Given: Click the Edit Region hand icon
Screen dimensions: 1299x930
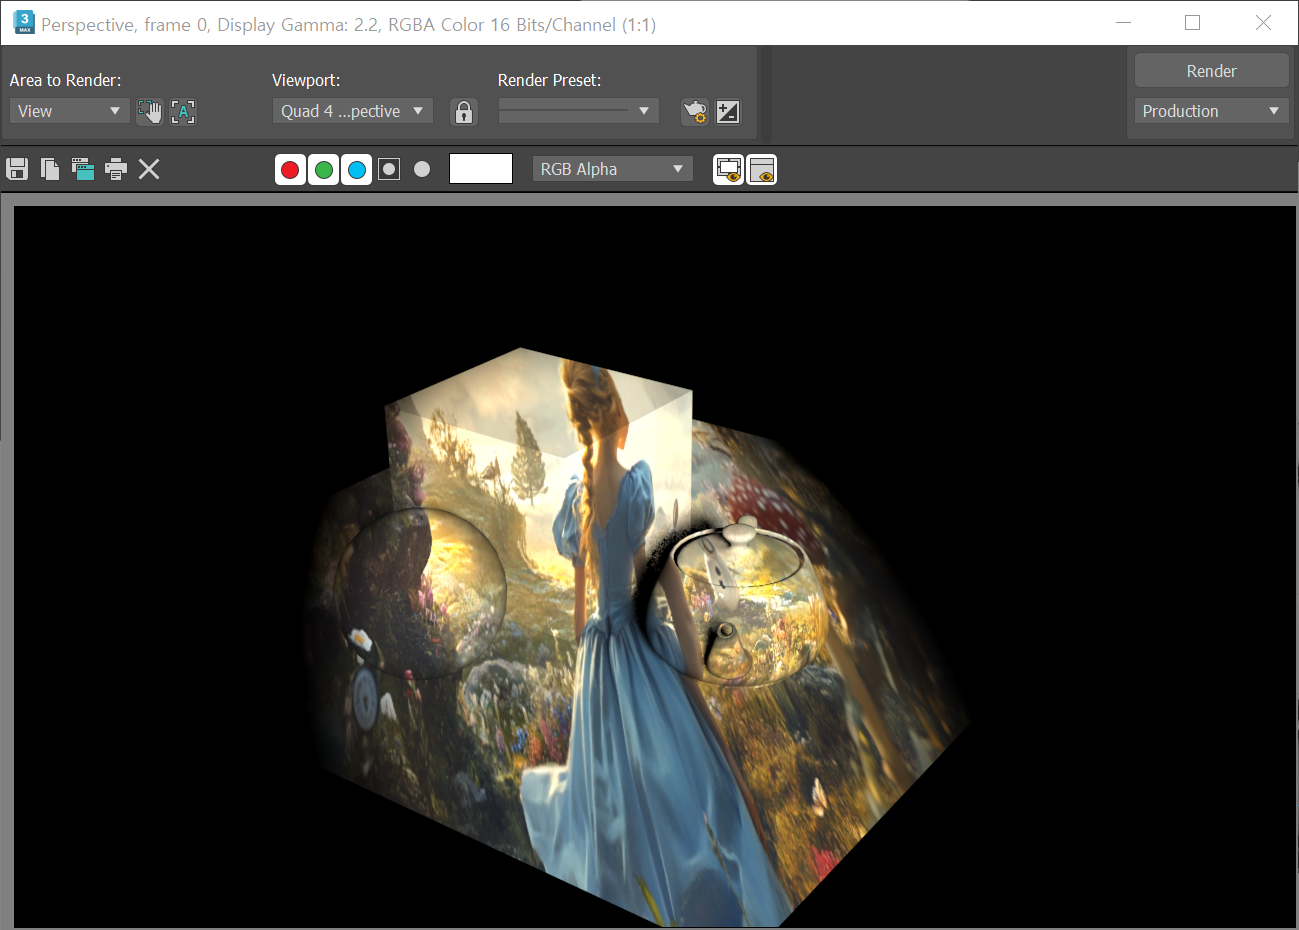Looking at the screenshot, I should click(150, 111).
